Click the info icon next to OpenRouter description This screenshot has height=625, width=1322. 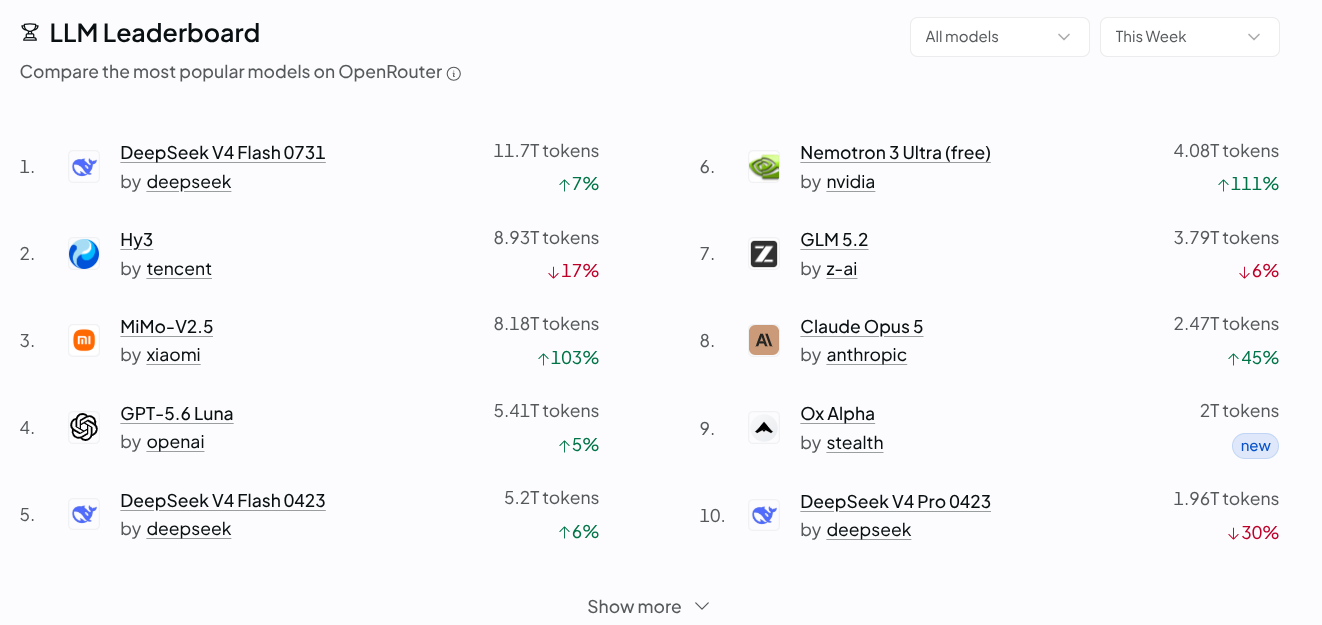[454, 73]
